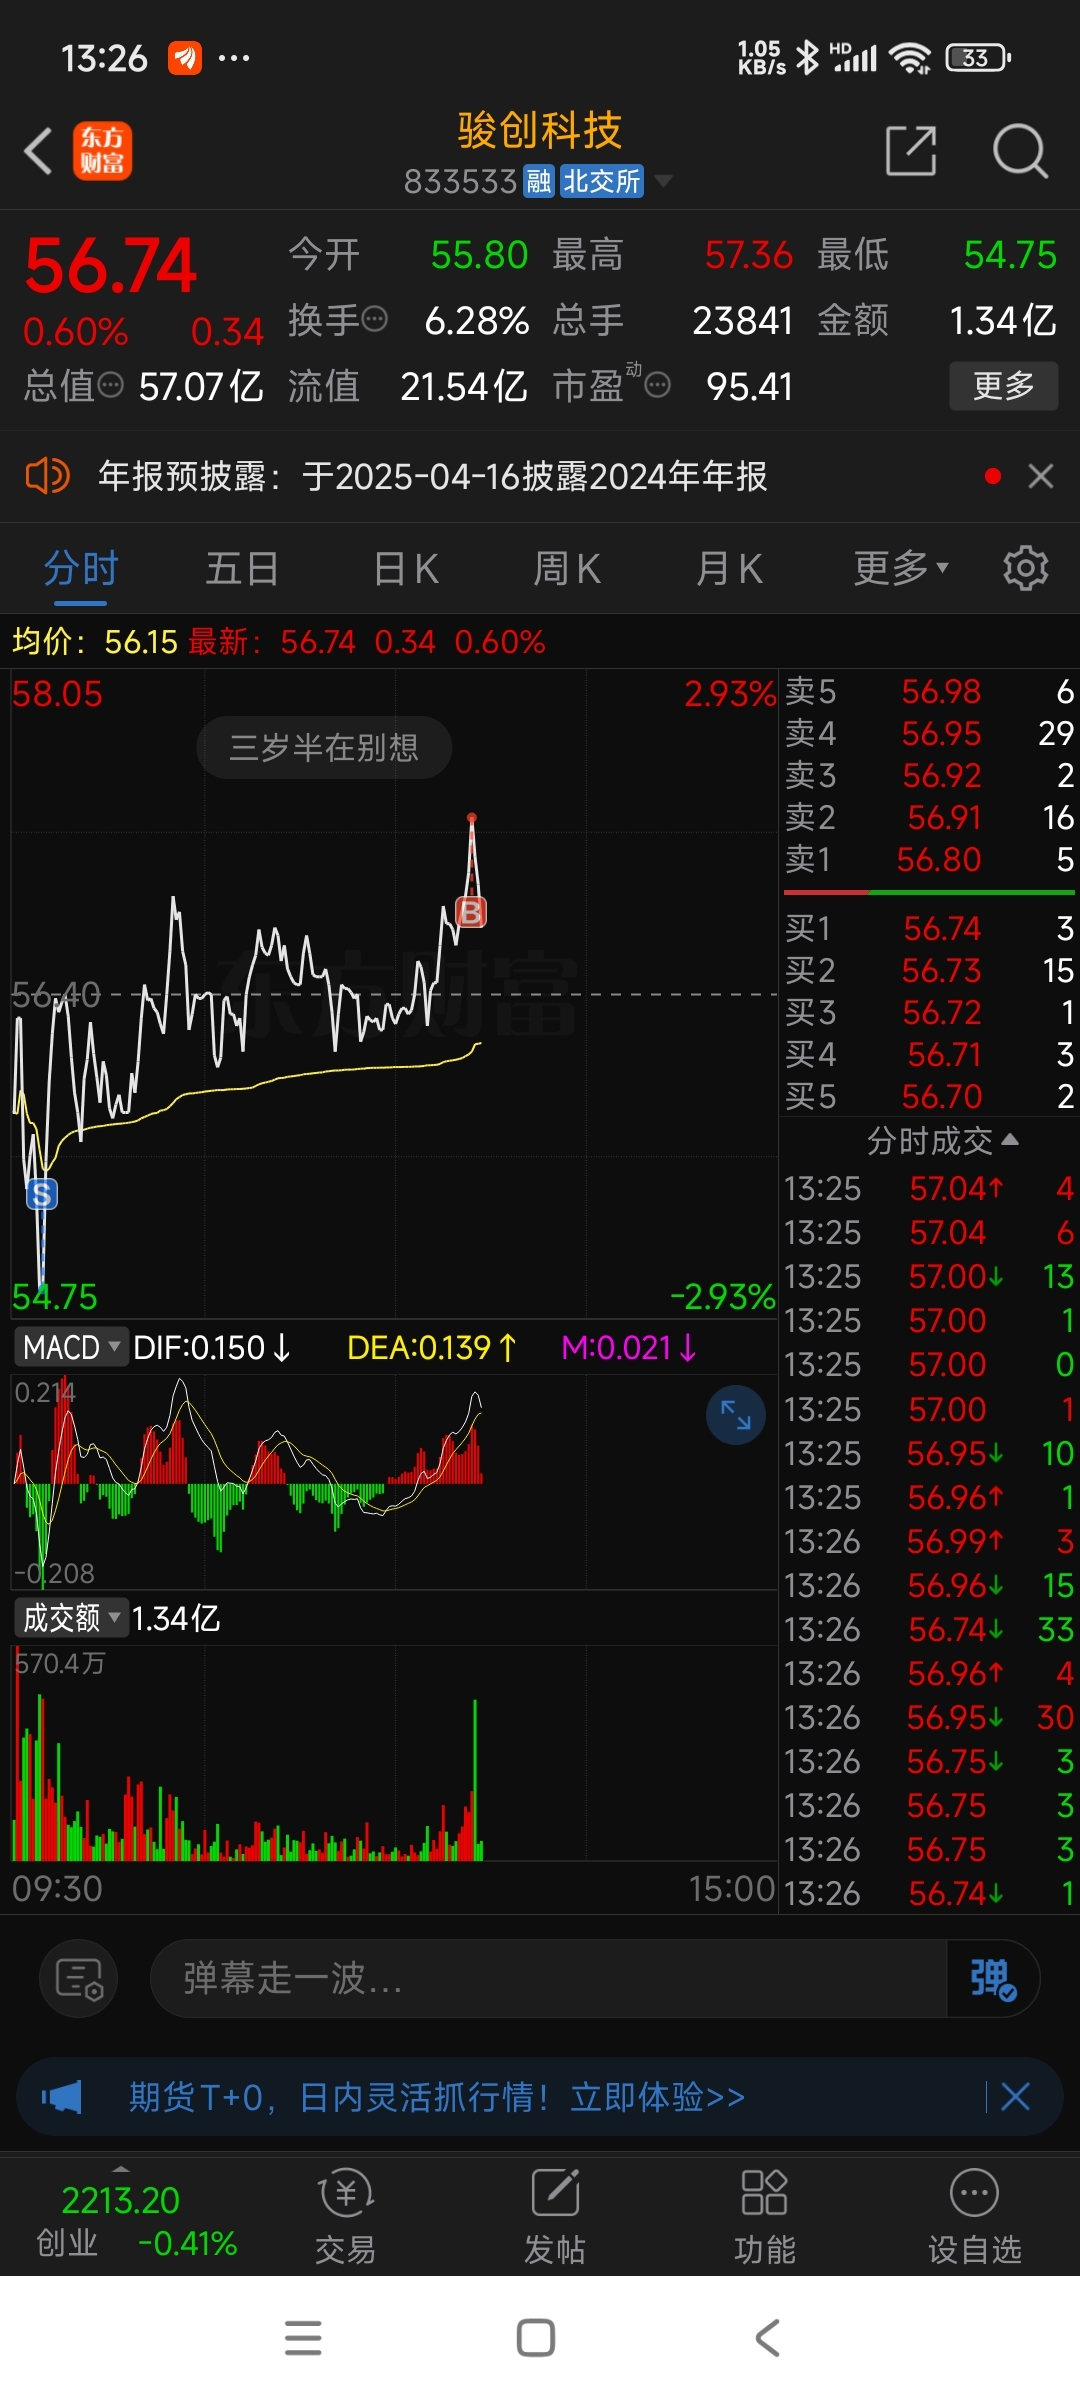Tap the floating comment 三岁半在别想
Image resolution: width=1080 pixels, height=2400 pixels.
(324, 747)
